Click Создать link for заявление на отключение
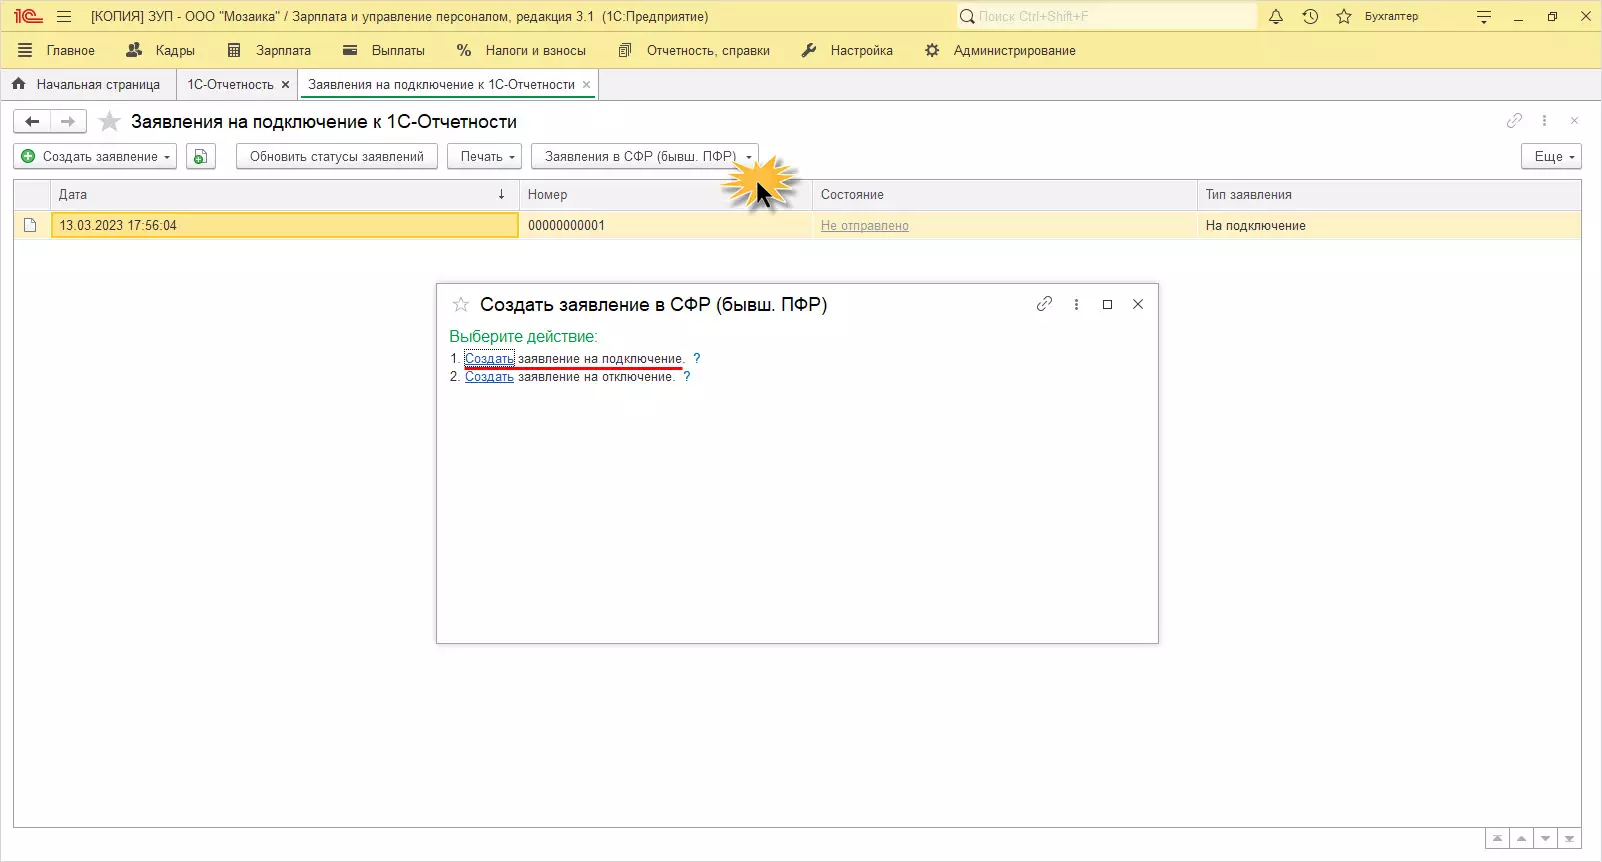Screen dimensions: 1602x862 tap(489, 377)
